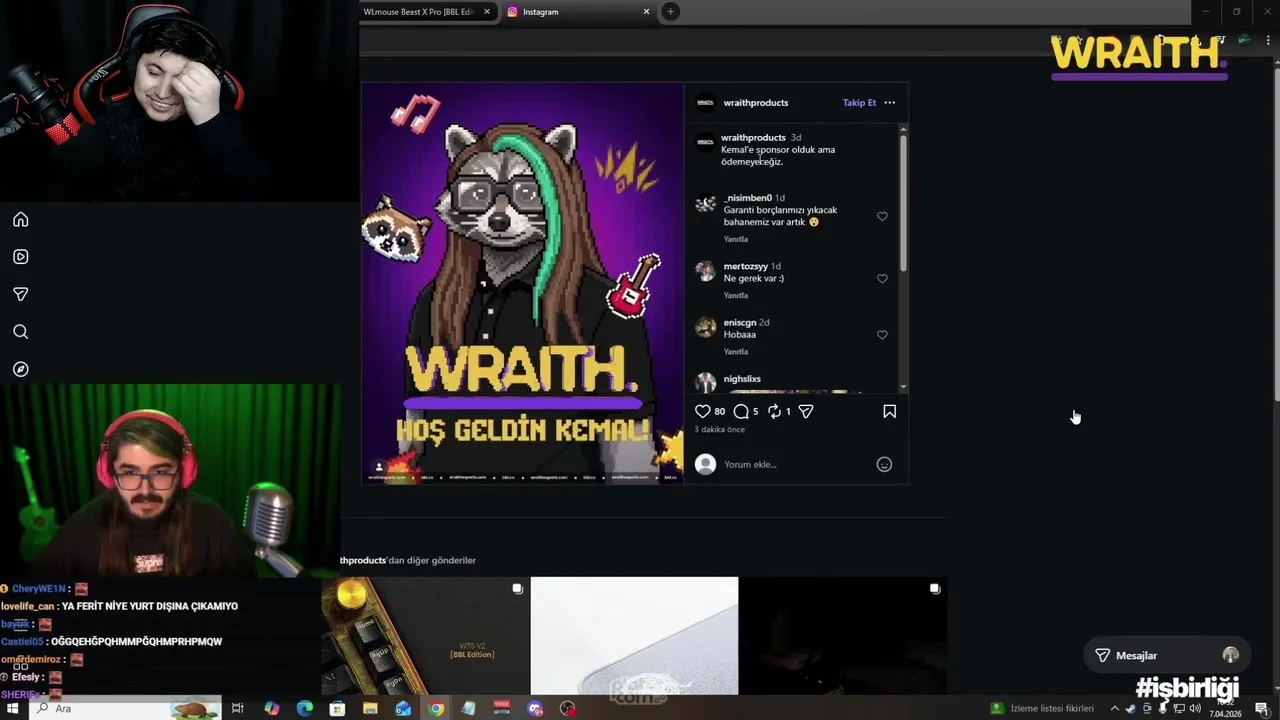Open mertozsyy's profile picture
Viewport: 1280px width, 720px height.
coord(705,271)
